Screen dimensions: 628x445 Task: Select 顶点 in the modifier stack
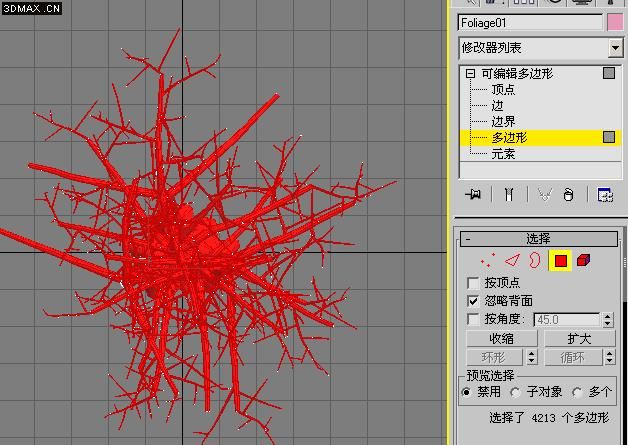coord(503,89)
